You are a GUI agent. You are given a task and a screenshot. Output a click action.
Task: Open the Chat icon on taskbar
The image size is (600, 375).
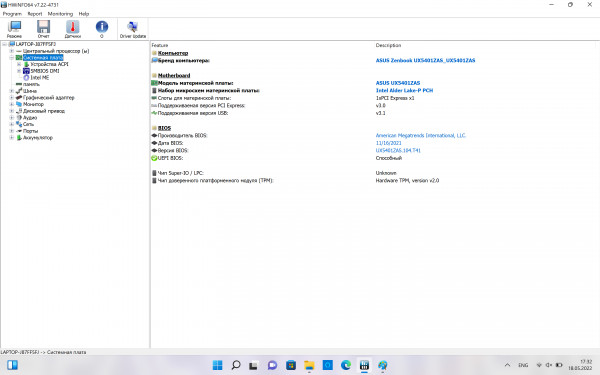tap(272, 365)
